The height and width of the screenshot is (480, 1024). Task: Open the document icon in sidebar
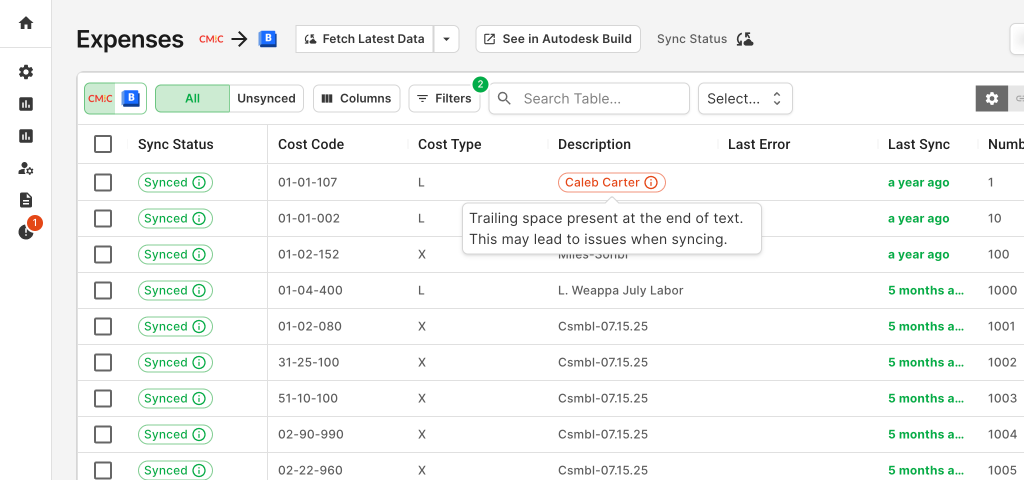(26, 200)
